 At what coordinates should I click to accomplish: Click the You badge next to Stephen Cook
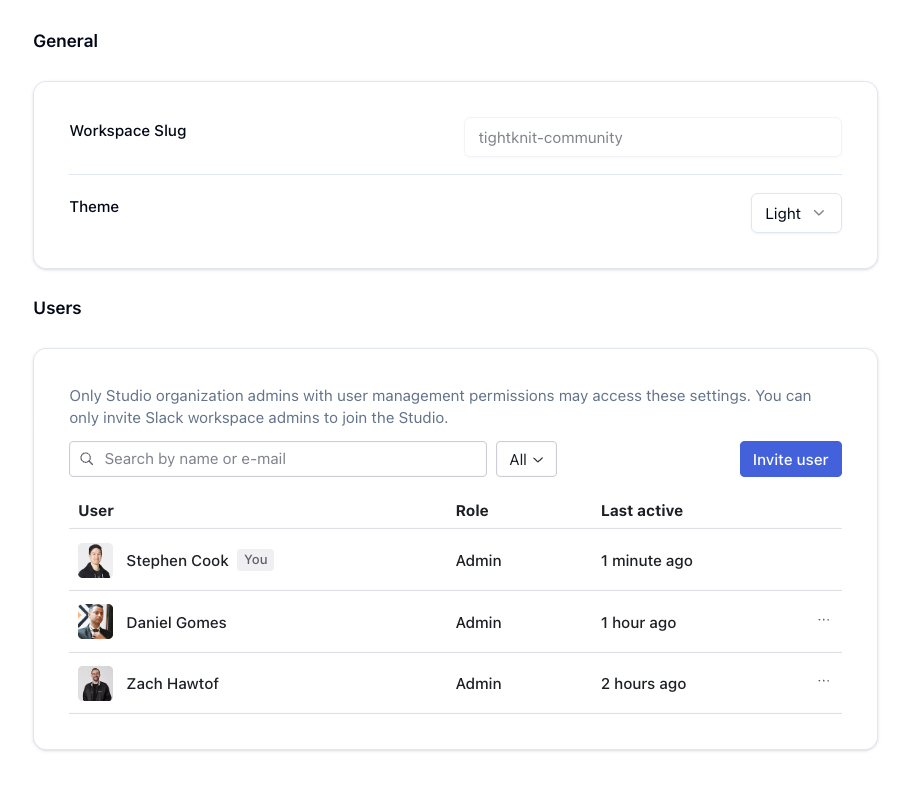coord(255,560)
